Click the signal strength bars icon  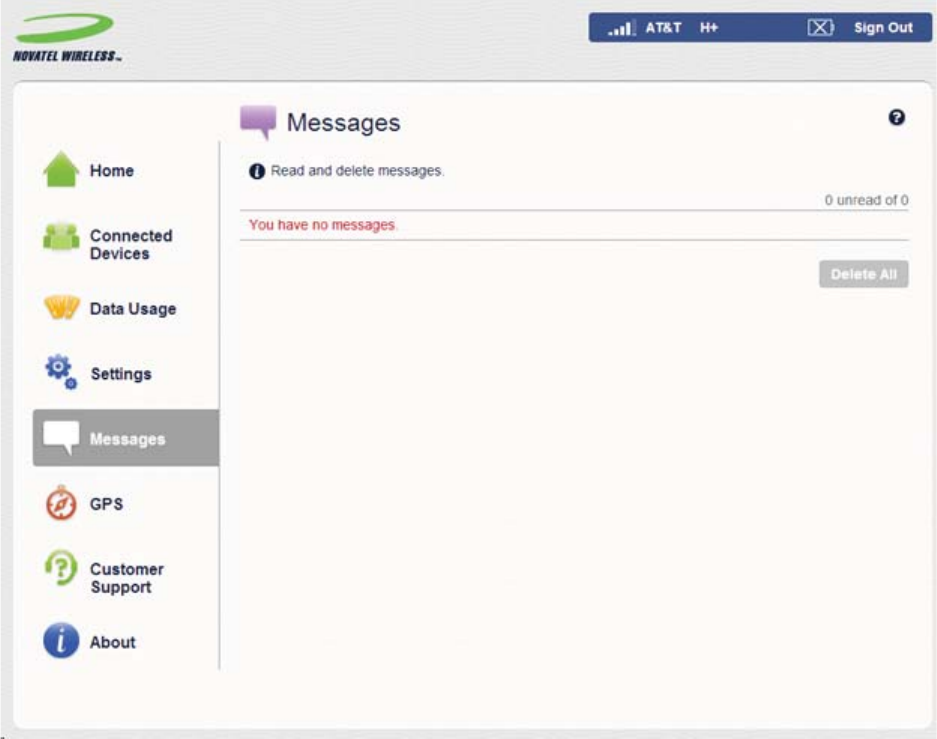[621, 27]
